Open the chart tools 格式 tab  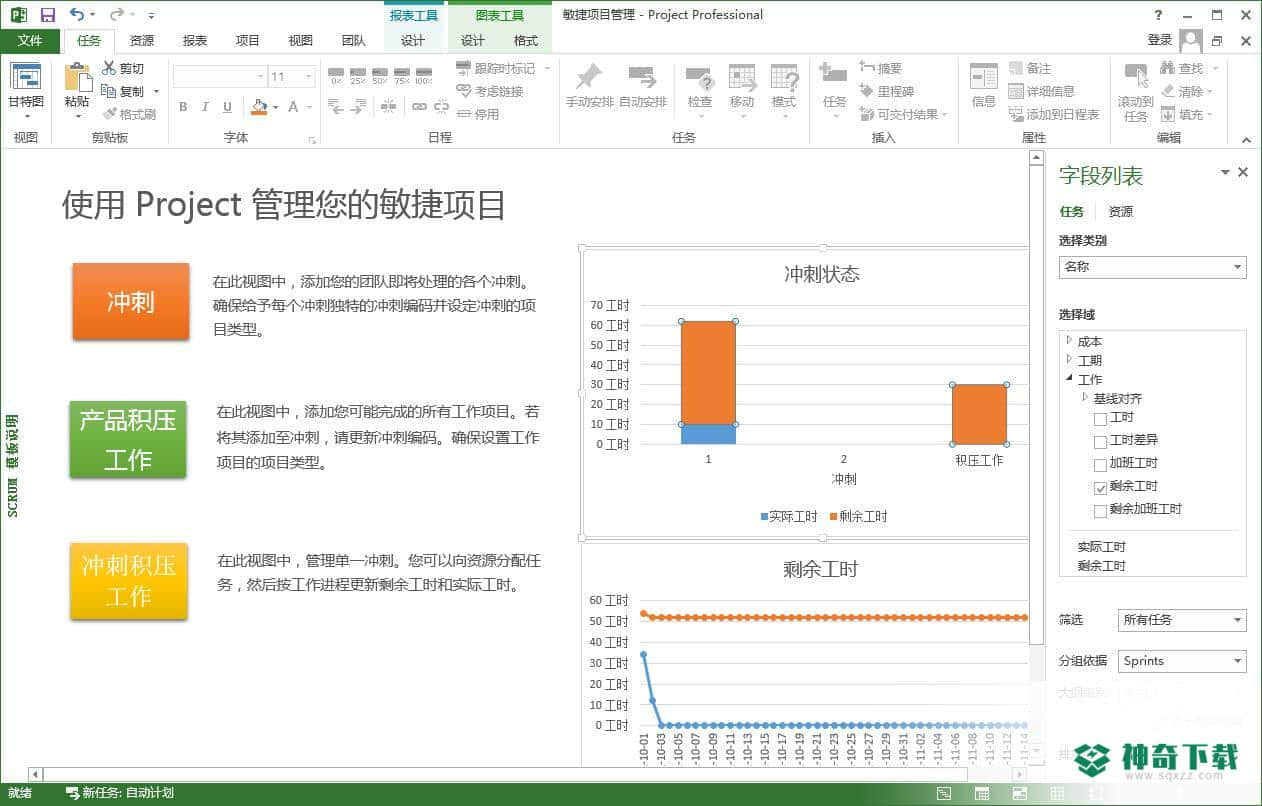click(x=526, y=41)
